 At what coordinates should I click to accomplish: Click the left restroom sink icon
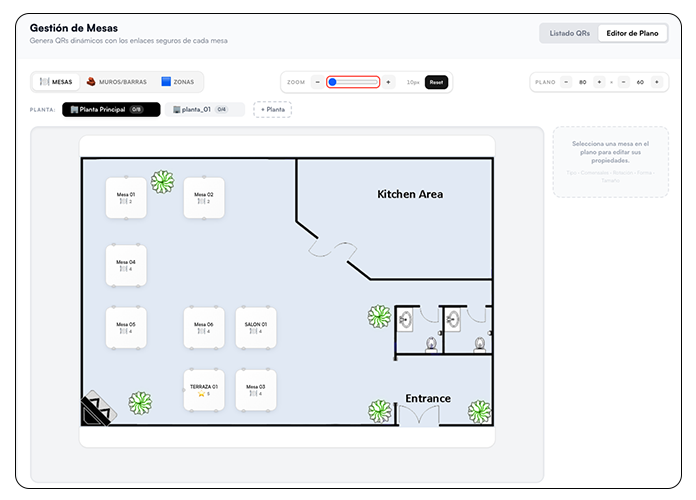[405, 319]
